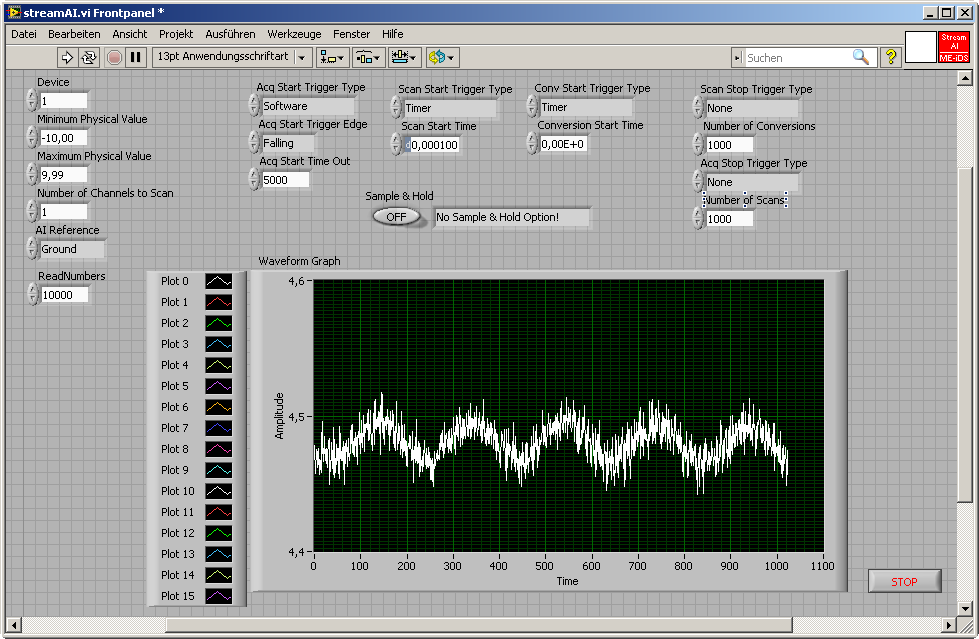Click the Suchen search field
This screenshot has width=979, height=639.
point(797,58)
